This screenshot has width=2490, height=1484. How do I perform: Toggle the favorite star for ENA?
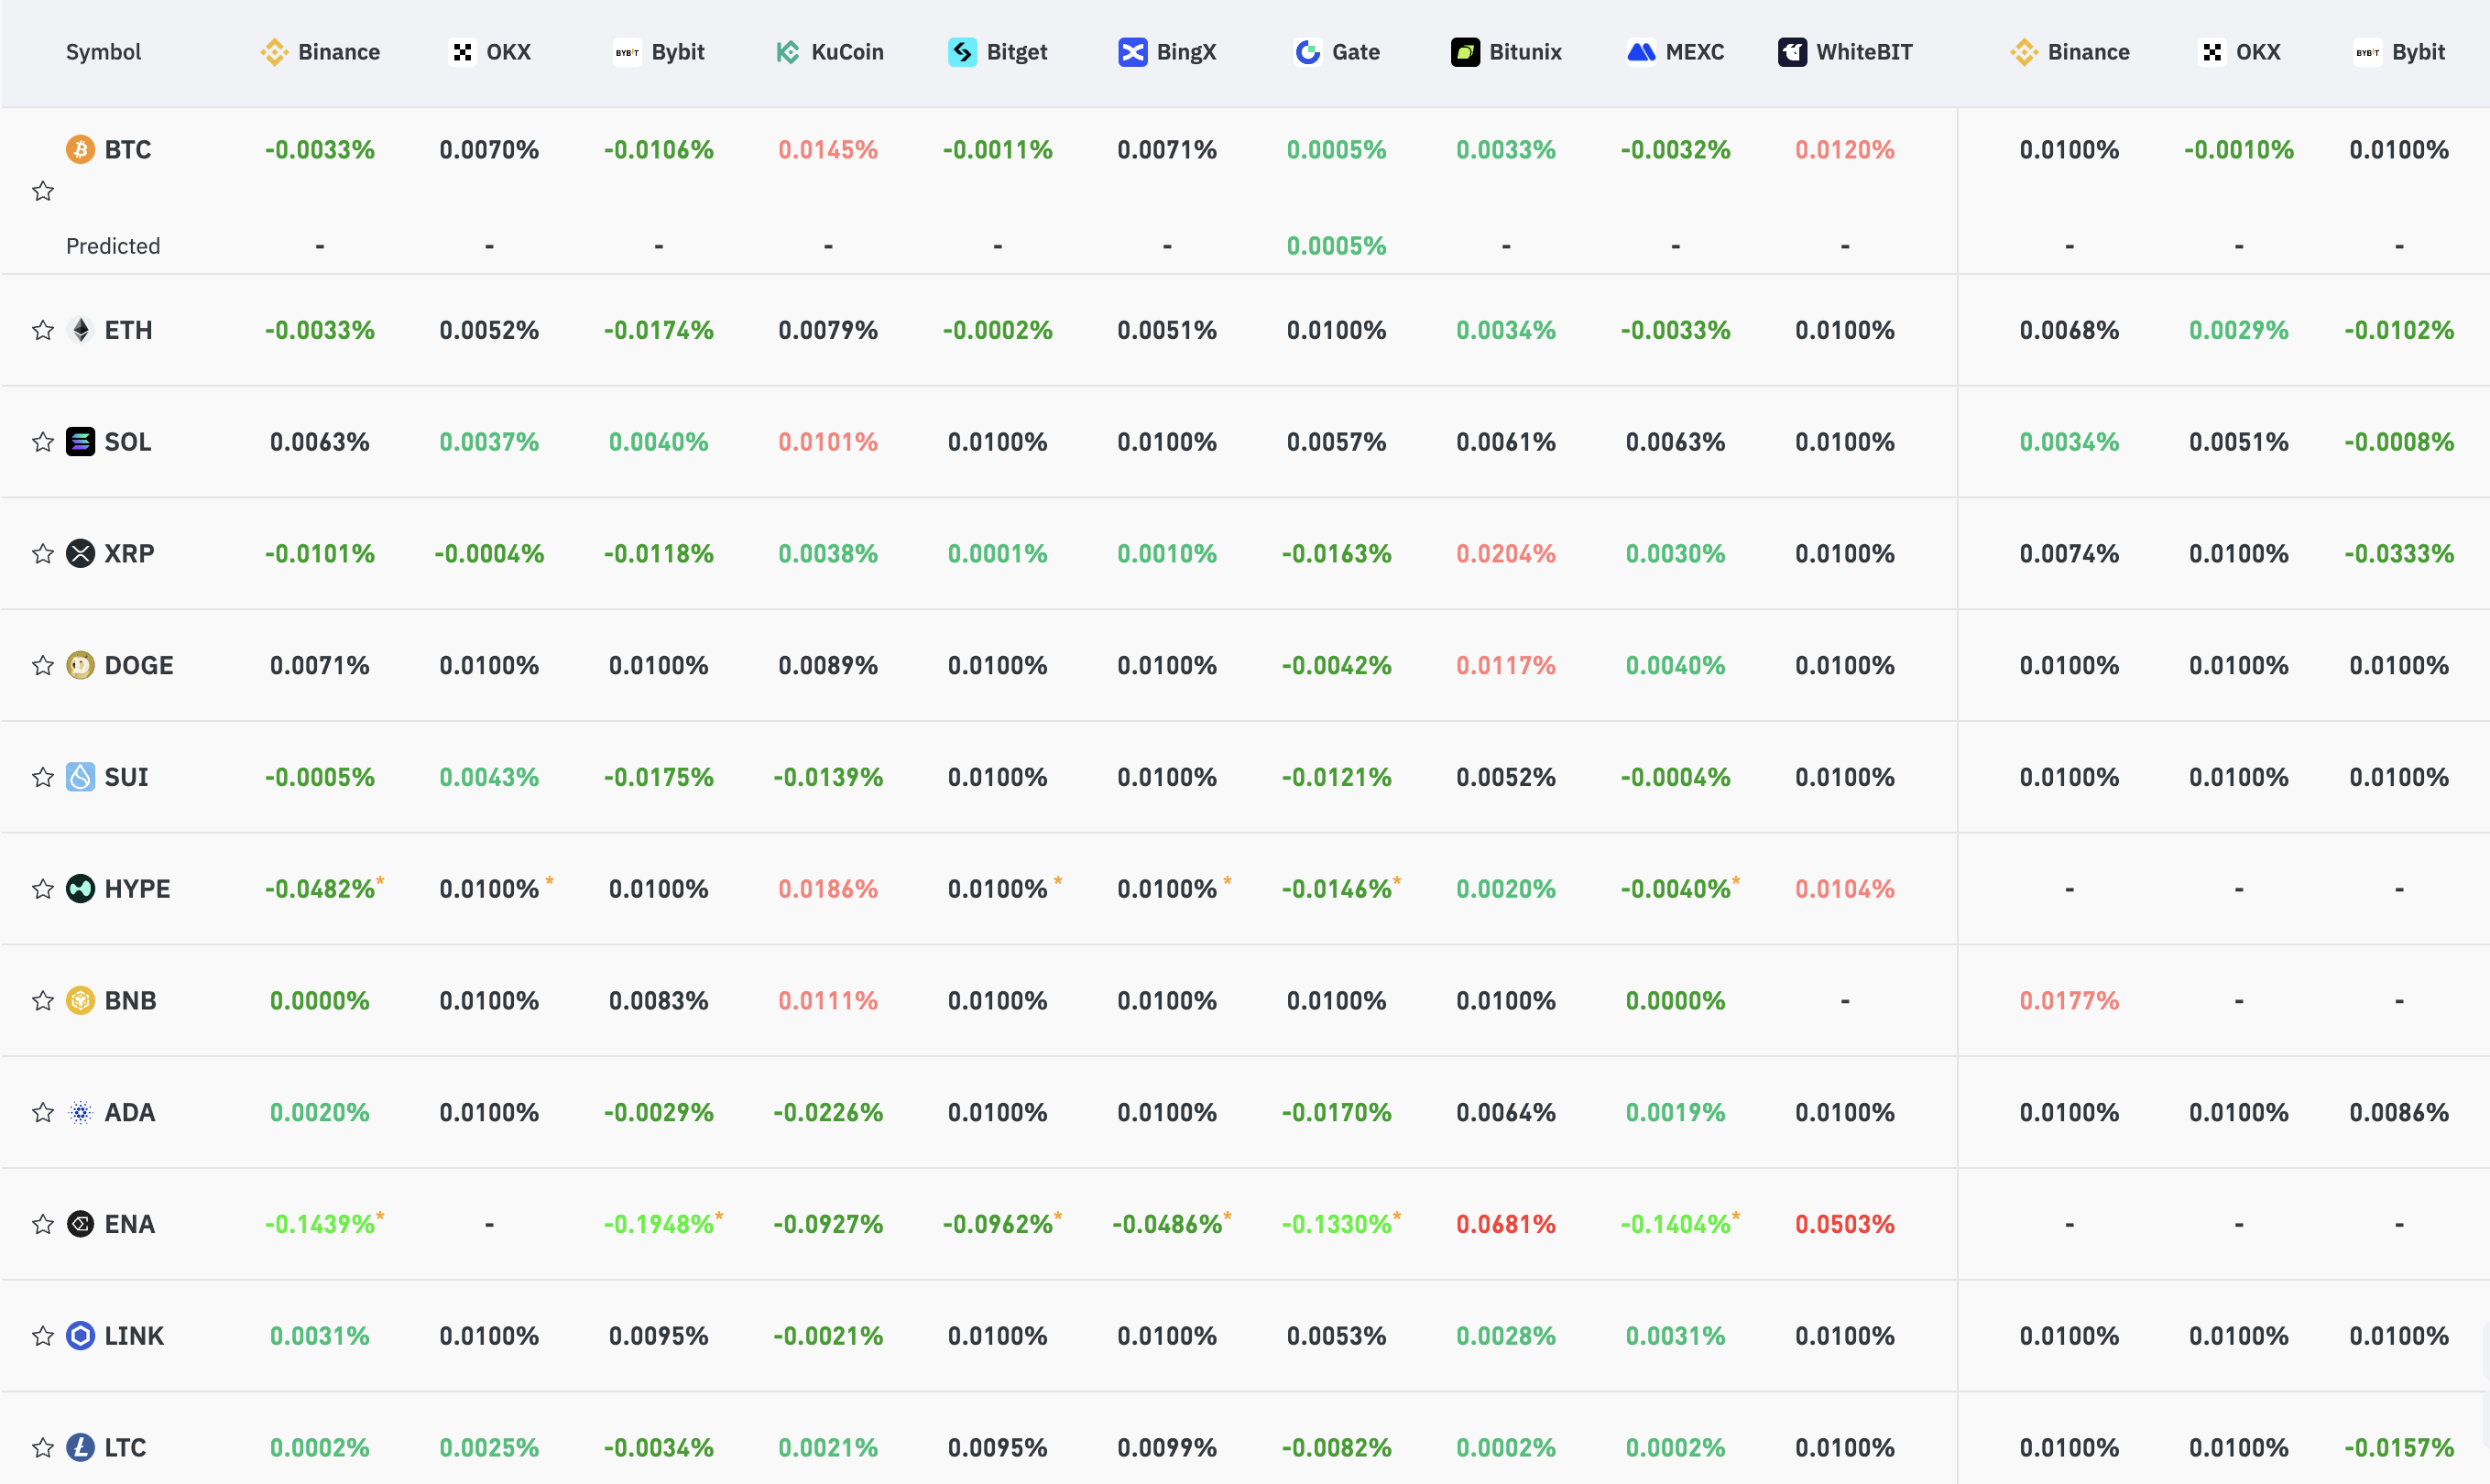[43, 1224]
